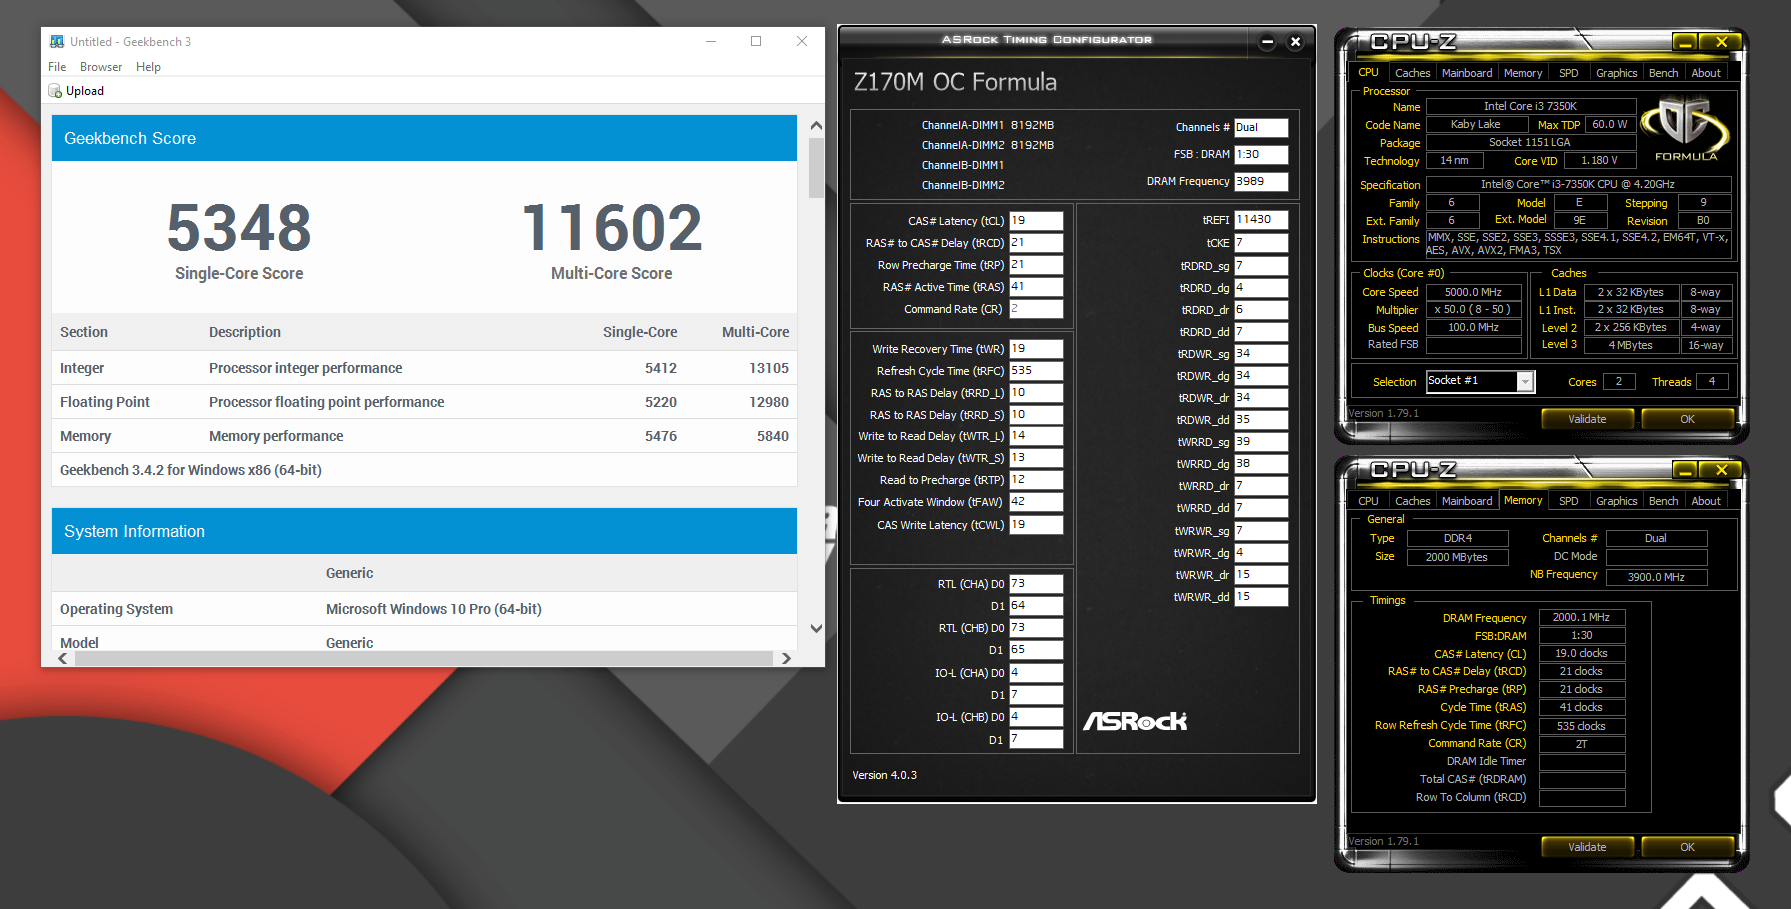
Task: Click the RAS# to CAS# Delay (tRCD) field
Action: coord(1036,243)
